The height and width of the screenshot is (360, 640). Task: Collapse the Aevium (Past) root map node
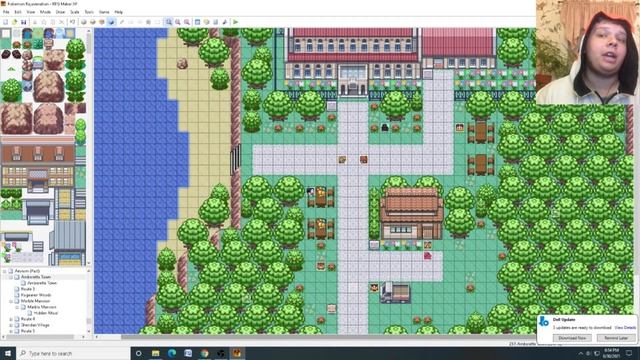click(4, 271)
